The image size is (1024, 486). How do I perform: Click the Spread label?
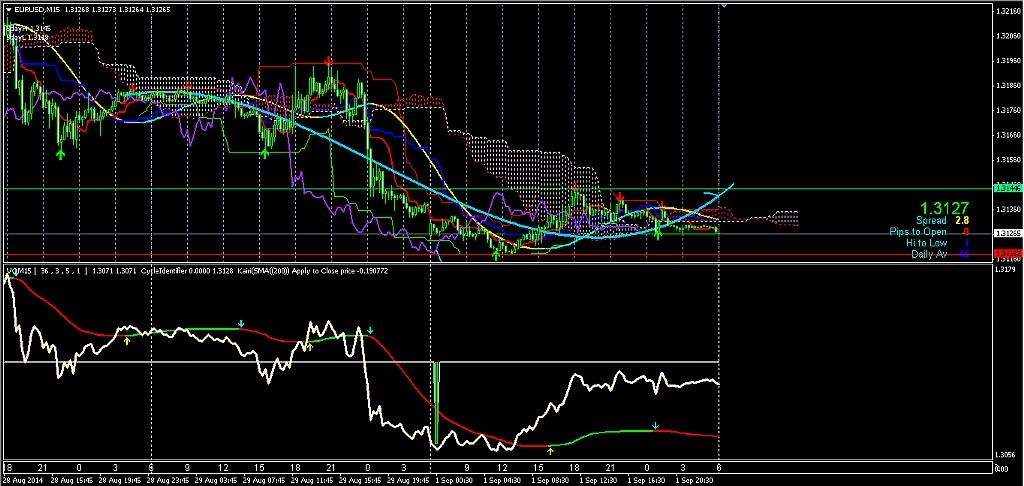coord(932,219)
